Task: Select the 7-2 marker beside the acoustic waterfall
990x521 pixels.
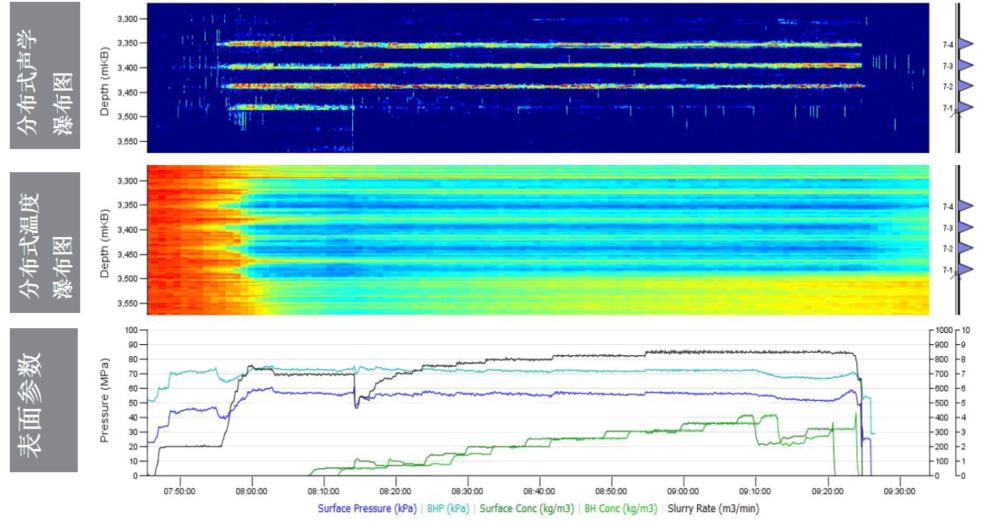Action: [x=965, y=87]
